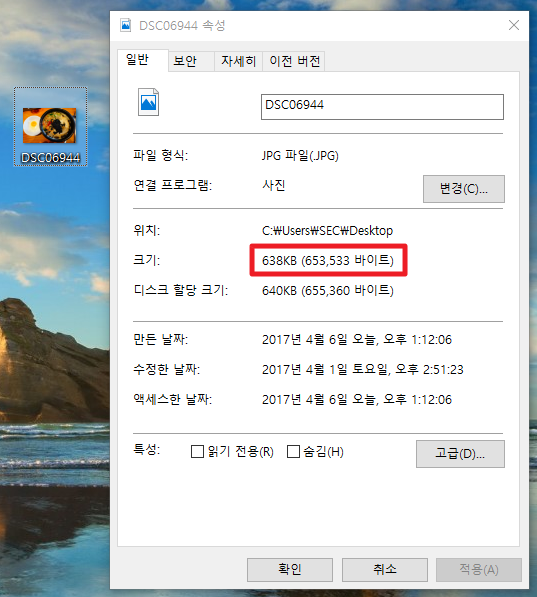Click the 액세스한 날짜 date value
537x597 pixels.
pos(357,399)
